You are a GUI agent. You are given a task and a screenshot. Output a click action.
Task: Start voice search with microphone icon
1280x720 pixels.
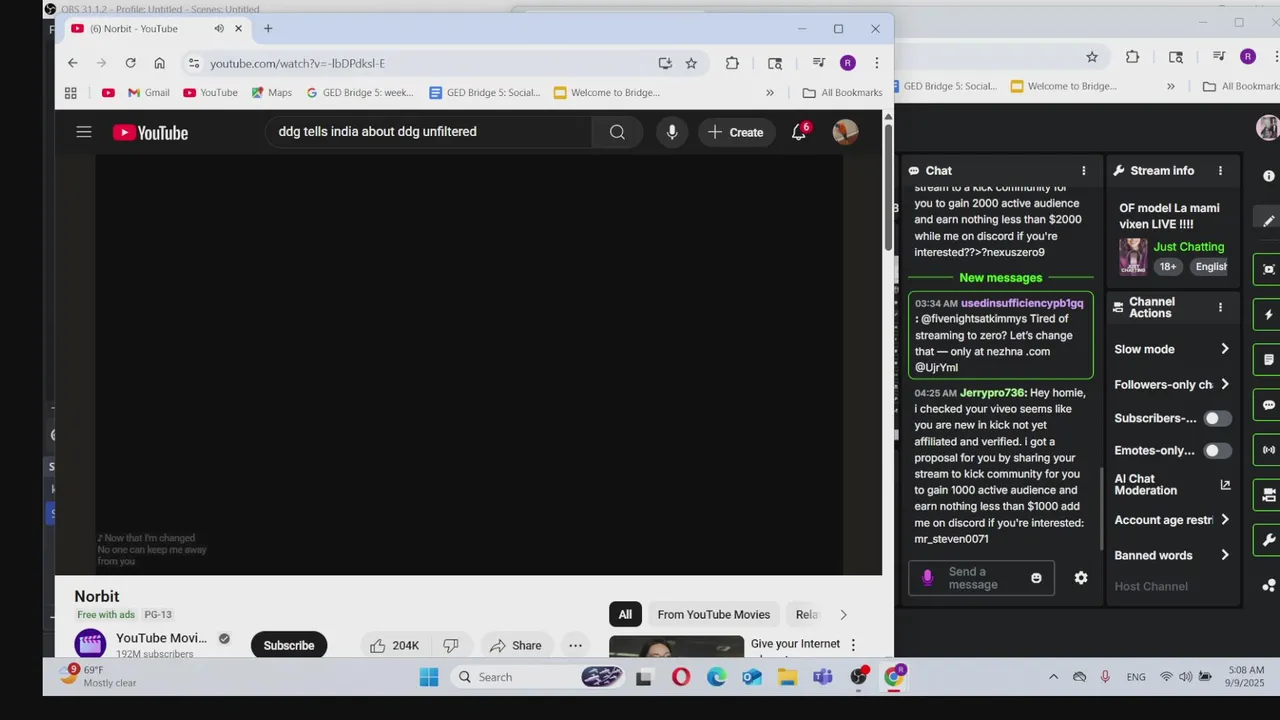(x=672, y=132)
